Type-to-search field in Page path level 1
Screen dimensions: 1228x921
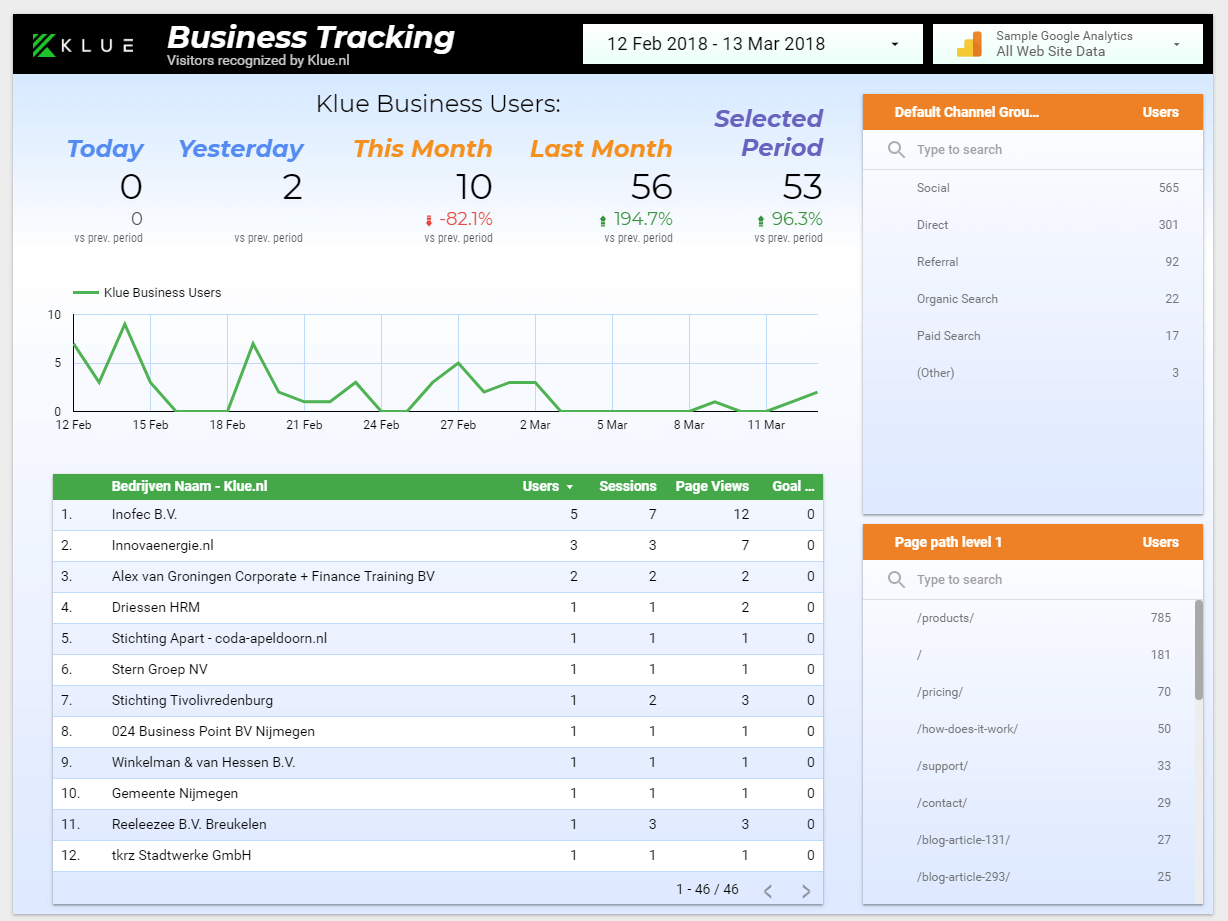[x=1033, y=580]
